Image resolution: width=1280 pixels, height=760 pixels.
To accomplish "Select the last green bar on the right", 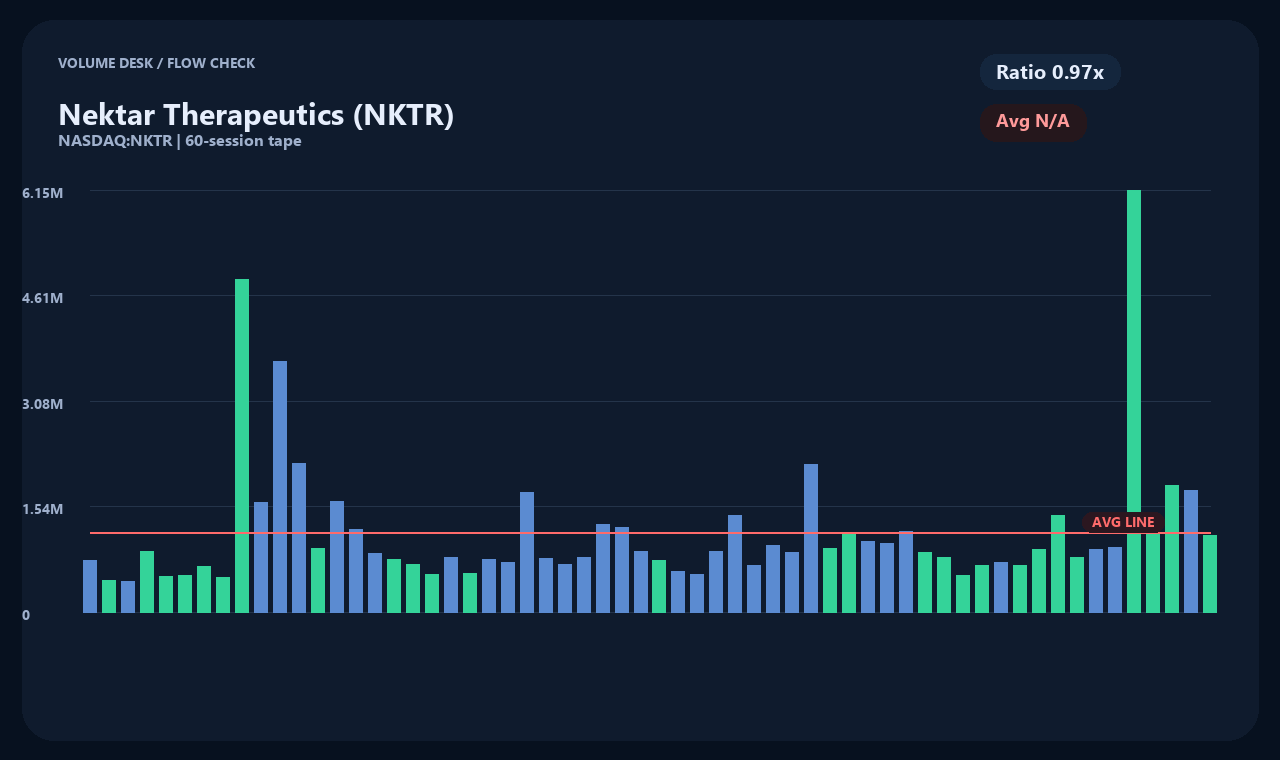I will click(1210, 574).
